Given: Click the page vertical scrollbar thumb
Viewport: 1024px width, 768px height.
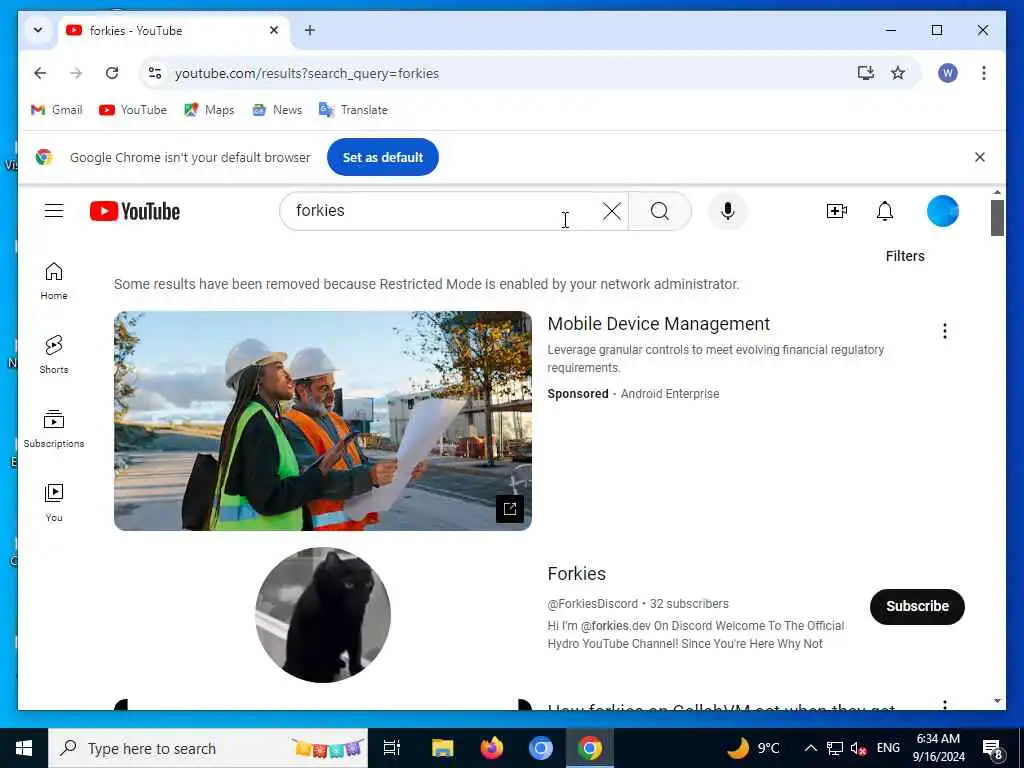Looking at the screenshot, I should (997, 217).
